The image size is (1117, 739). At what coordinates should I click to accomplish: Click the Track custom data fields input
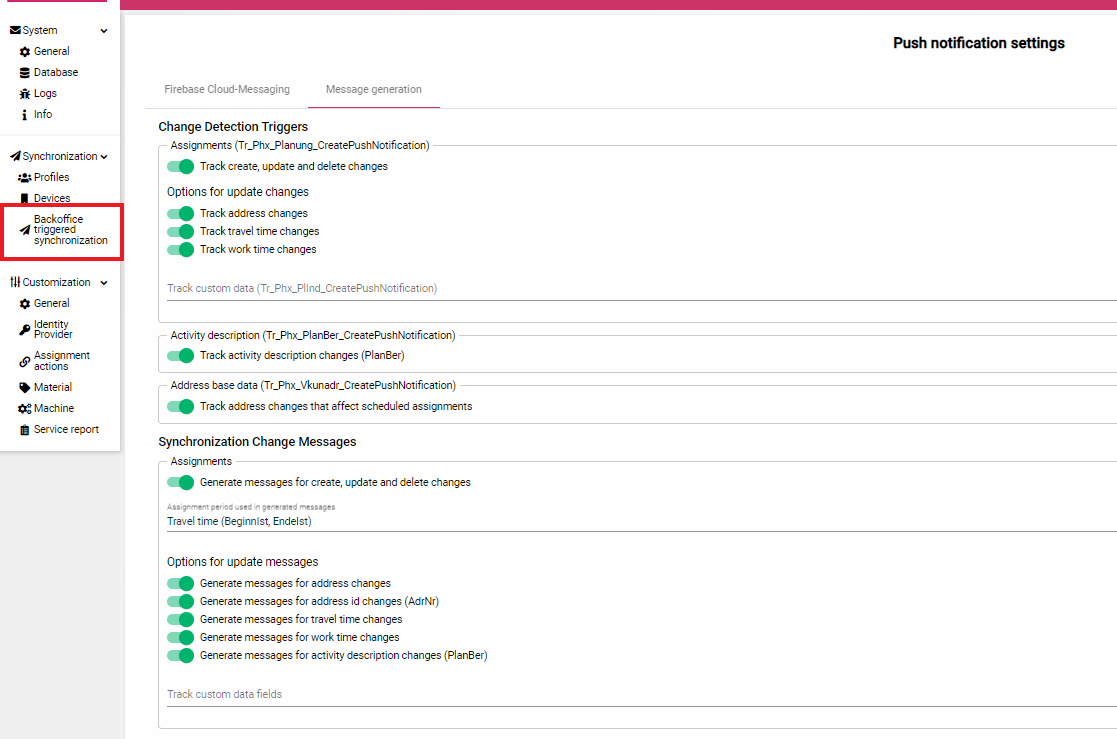(x=640, y=694)
